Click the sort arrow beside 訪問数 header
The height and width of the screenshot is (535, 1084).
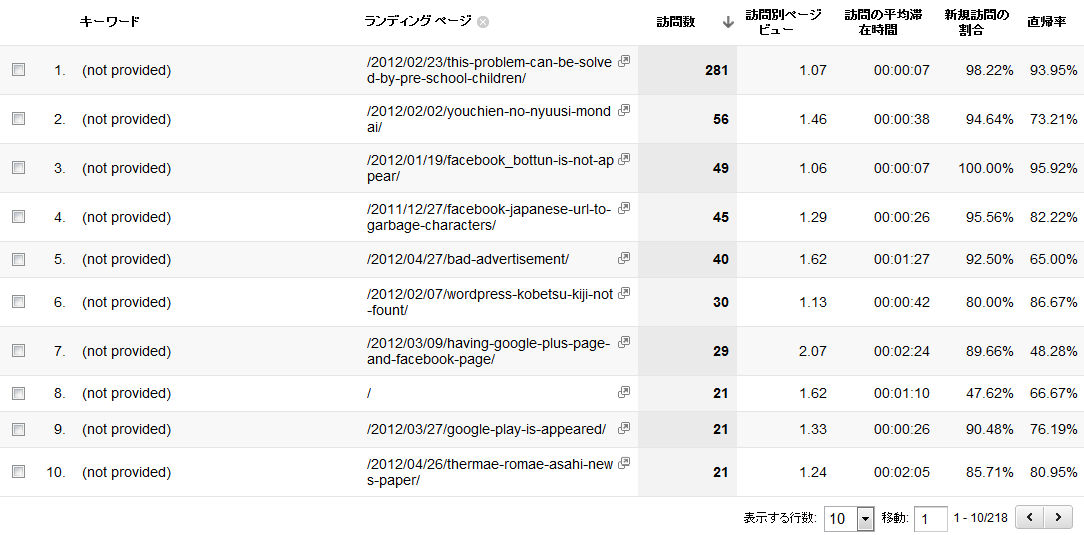[x=727, y=22]
